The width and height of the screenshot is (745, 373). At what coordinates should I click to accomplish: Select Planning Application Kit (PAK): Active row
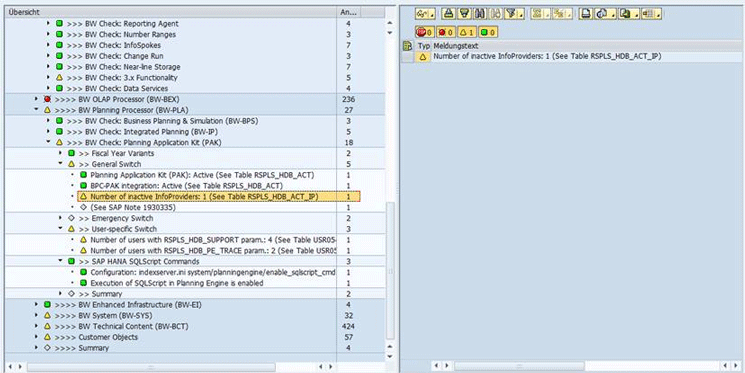202,175
